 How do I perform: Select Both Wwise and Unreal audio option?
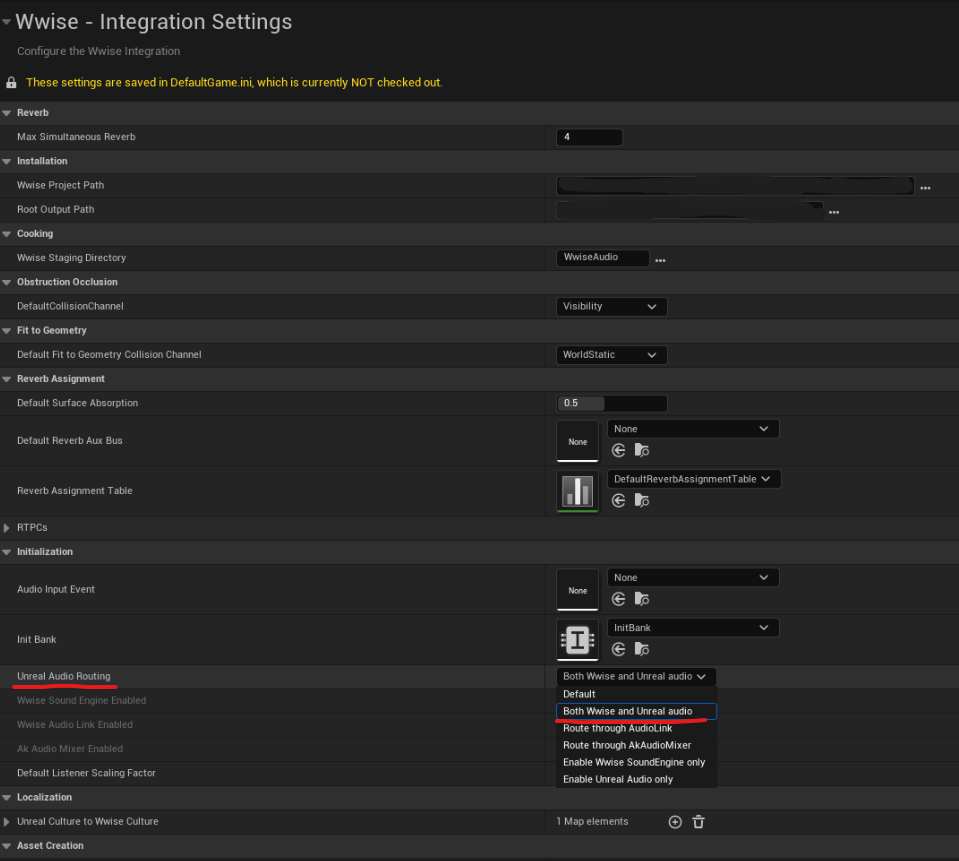[636, 711]
